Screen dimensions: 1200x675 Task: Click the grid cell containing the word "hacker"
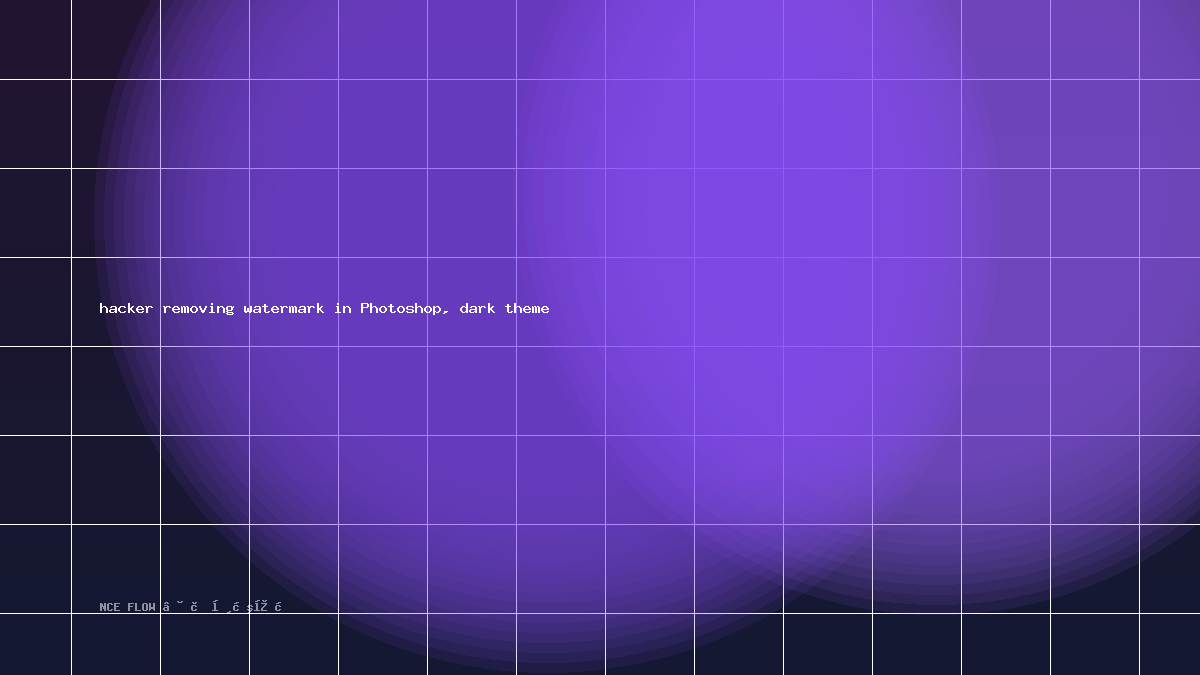pos(116,302)
